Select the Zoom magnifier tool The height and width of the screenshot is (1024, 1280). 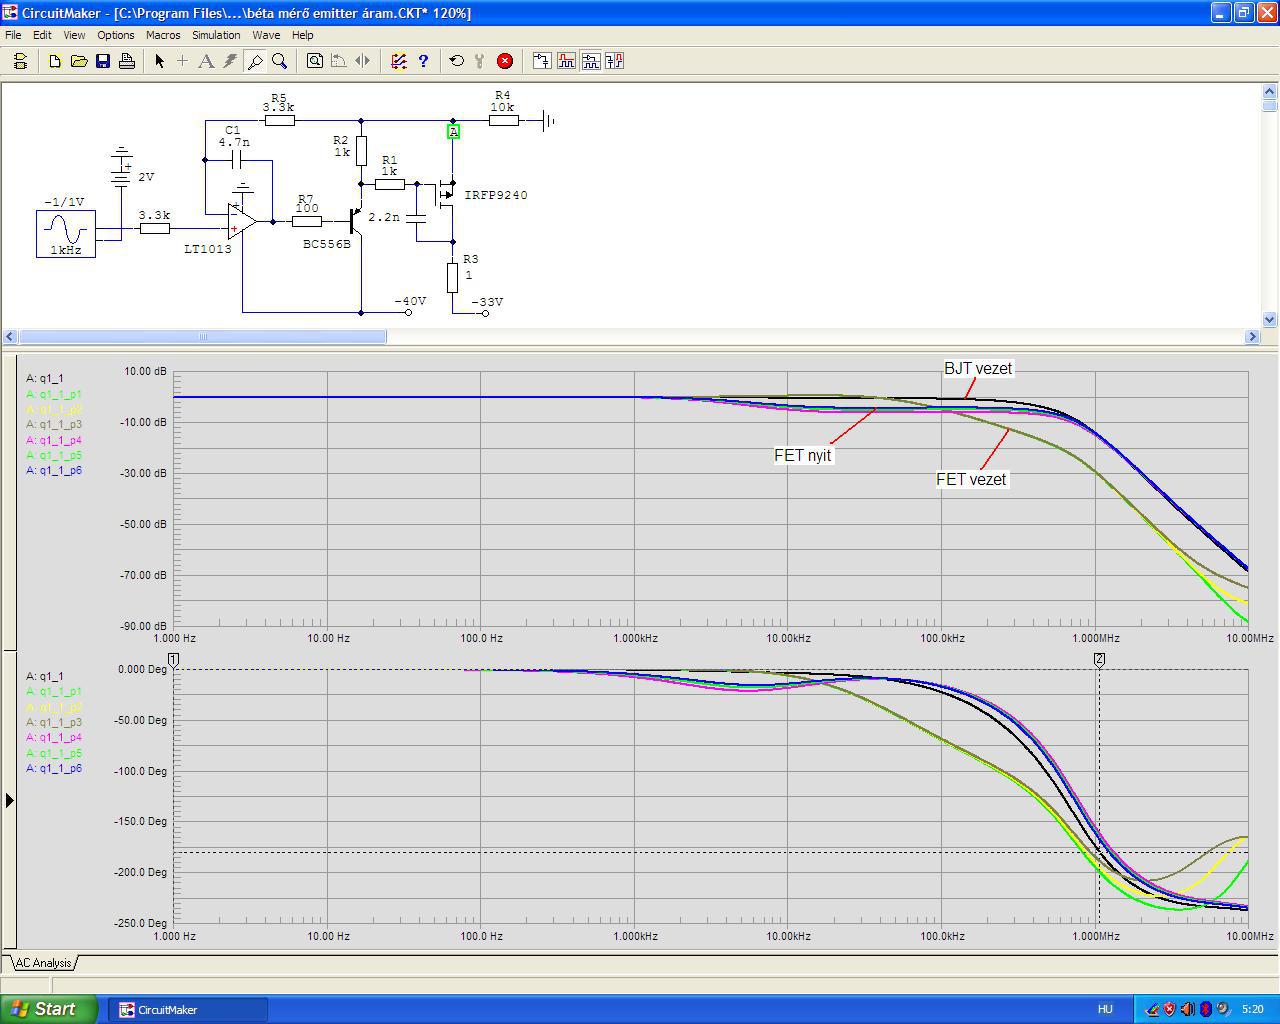pyautogui.click(x=279, y=61)
